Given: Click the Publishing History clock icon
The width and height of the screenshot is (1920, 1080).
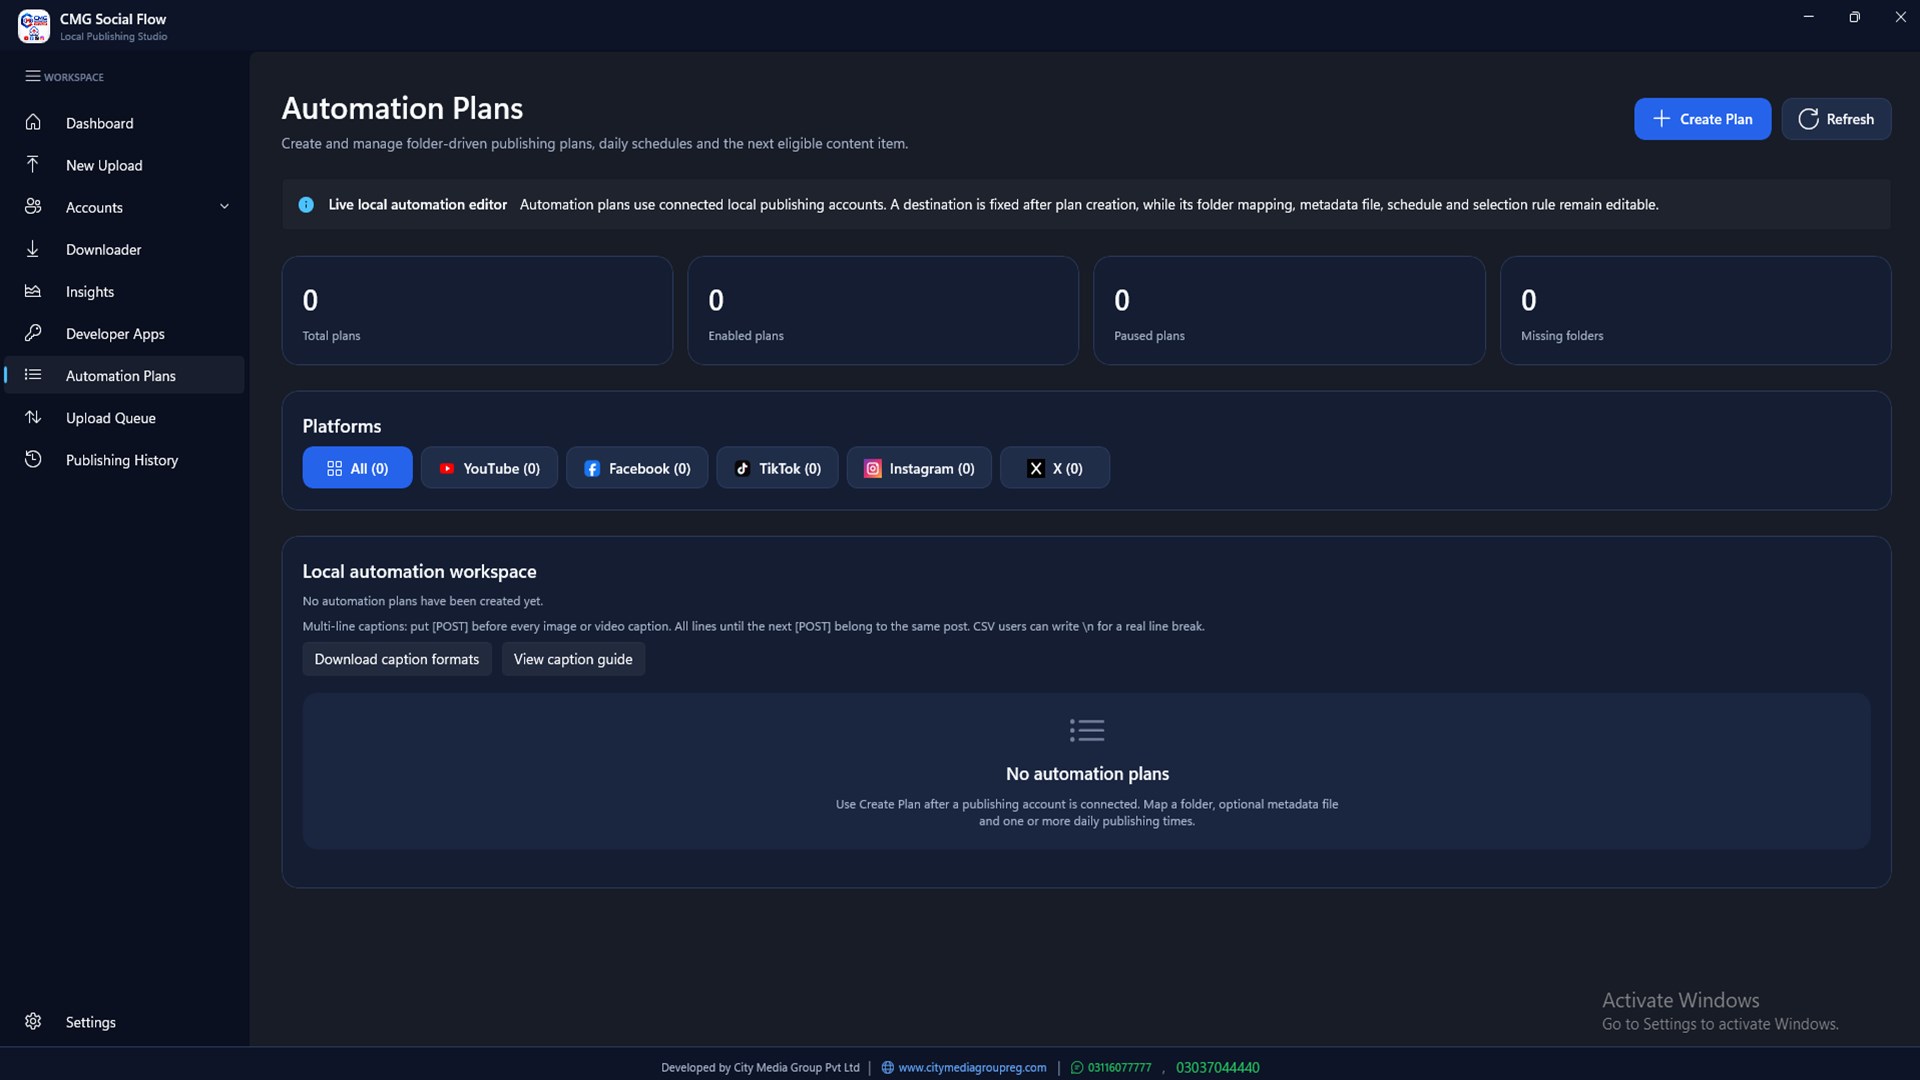Looking at the screenshot, I should pos(33,459).
